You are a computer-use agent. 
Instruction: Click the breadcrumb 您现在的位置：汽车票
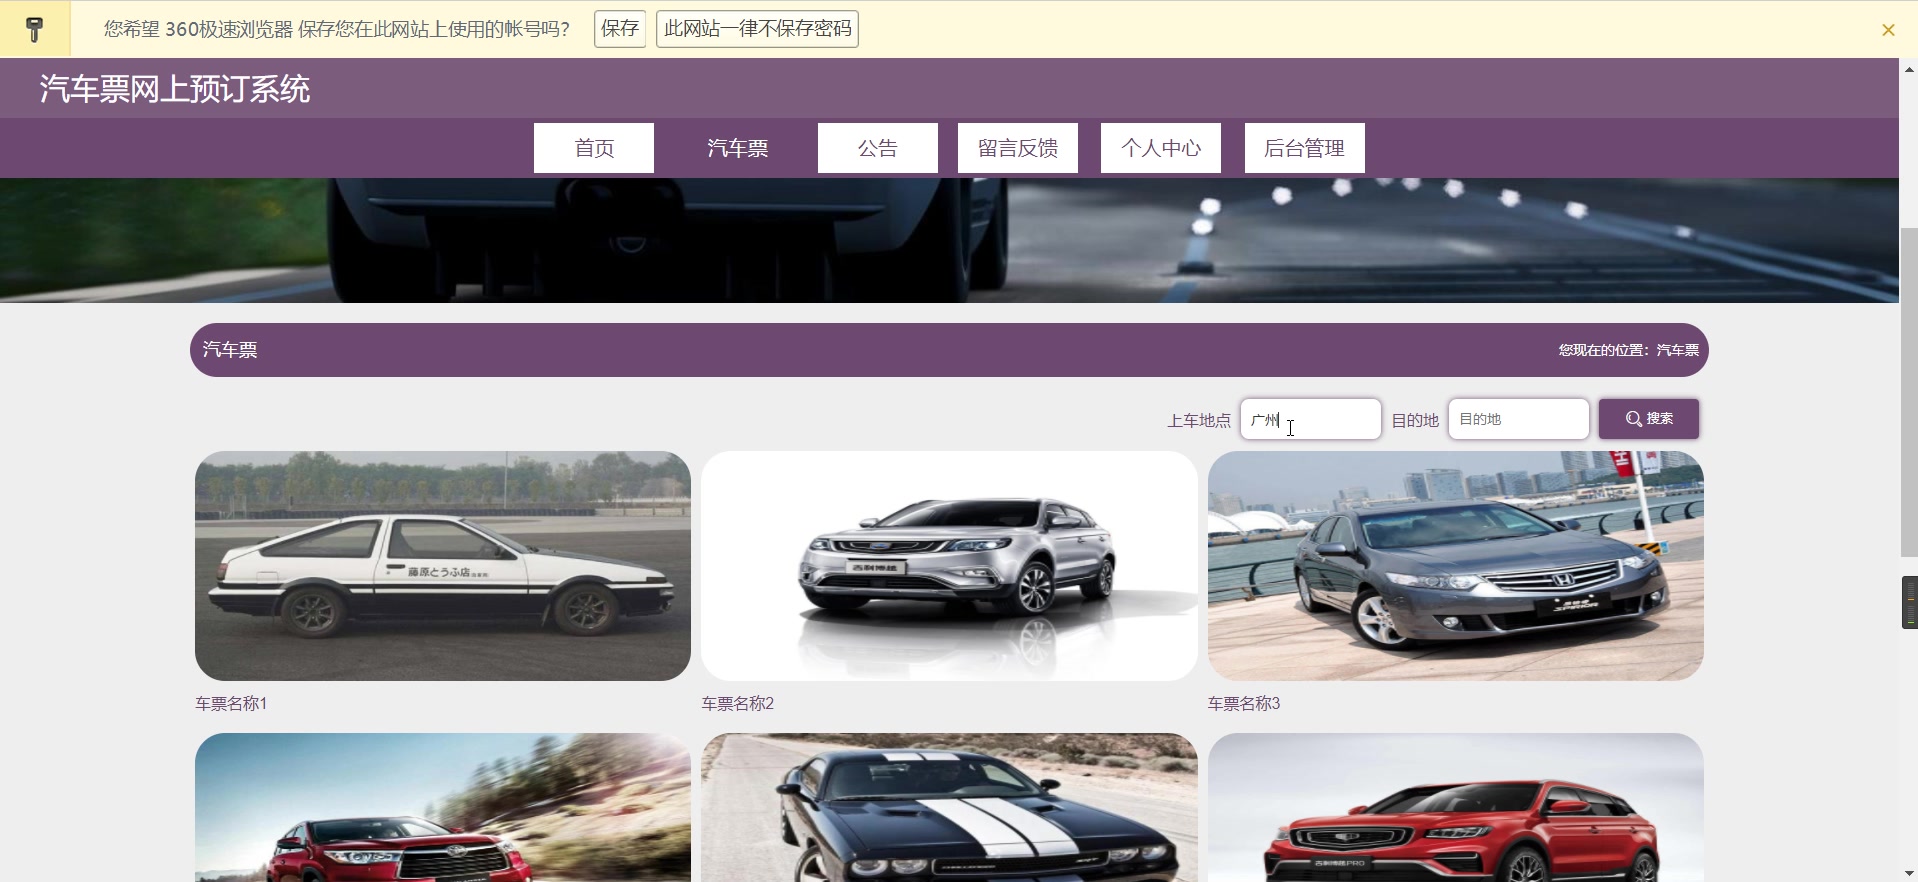coord(1628,350)
